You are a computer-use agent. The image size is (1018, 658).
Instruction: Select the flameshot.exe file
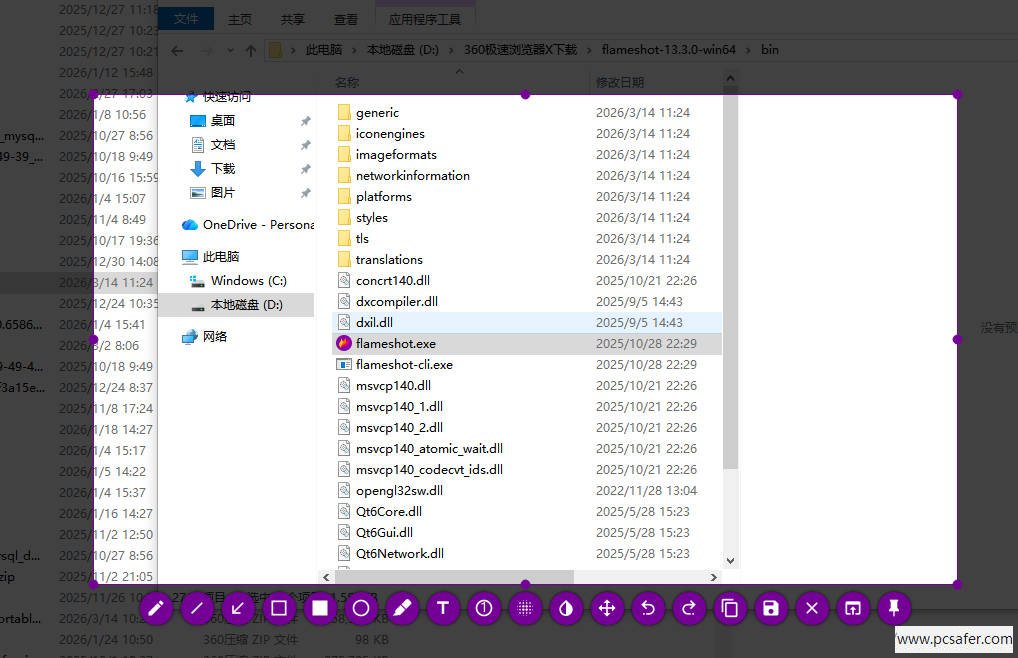395,343
